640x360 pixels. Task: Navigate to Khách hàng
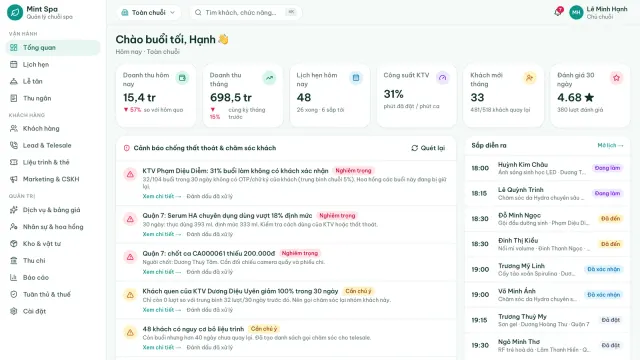click(53, 129)
